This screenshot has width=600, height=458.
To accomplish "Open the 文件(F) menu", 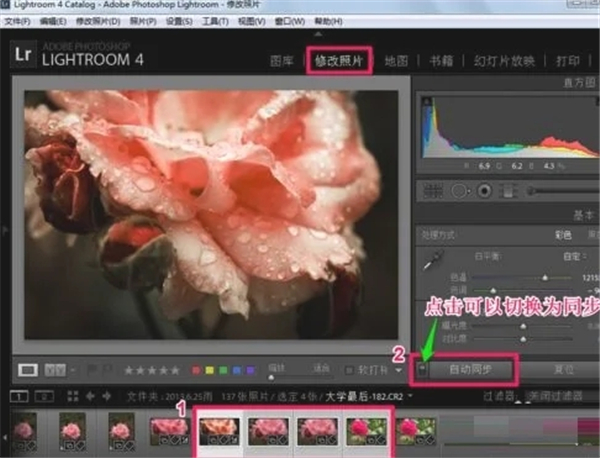I will 17,21.
